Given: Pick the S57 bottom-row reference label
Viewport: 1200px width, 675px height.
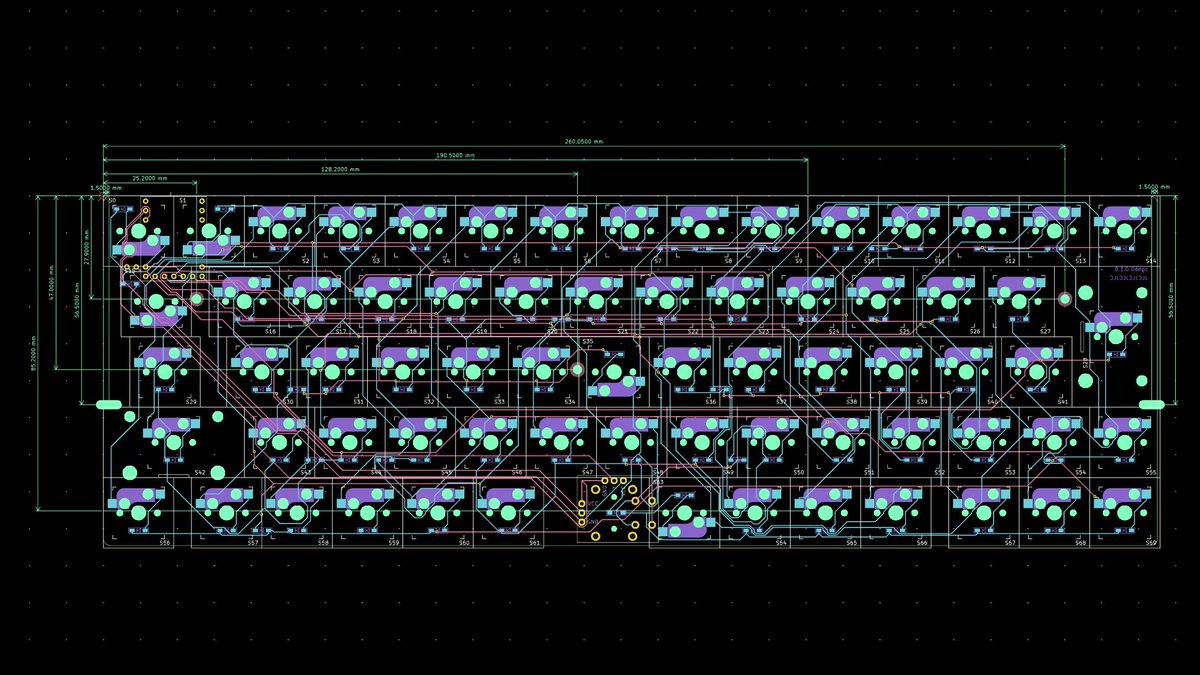Looking at the screenshot, I should [253, 542].
